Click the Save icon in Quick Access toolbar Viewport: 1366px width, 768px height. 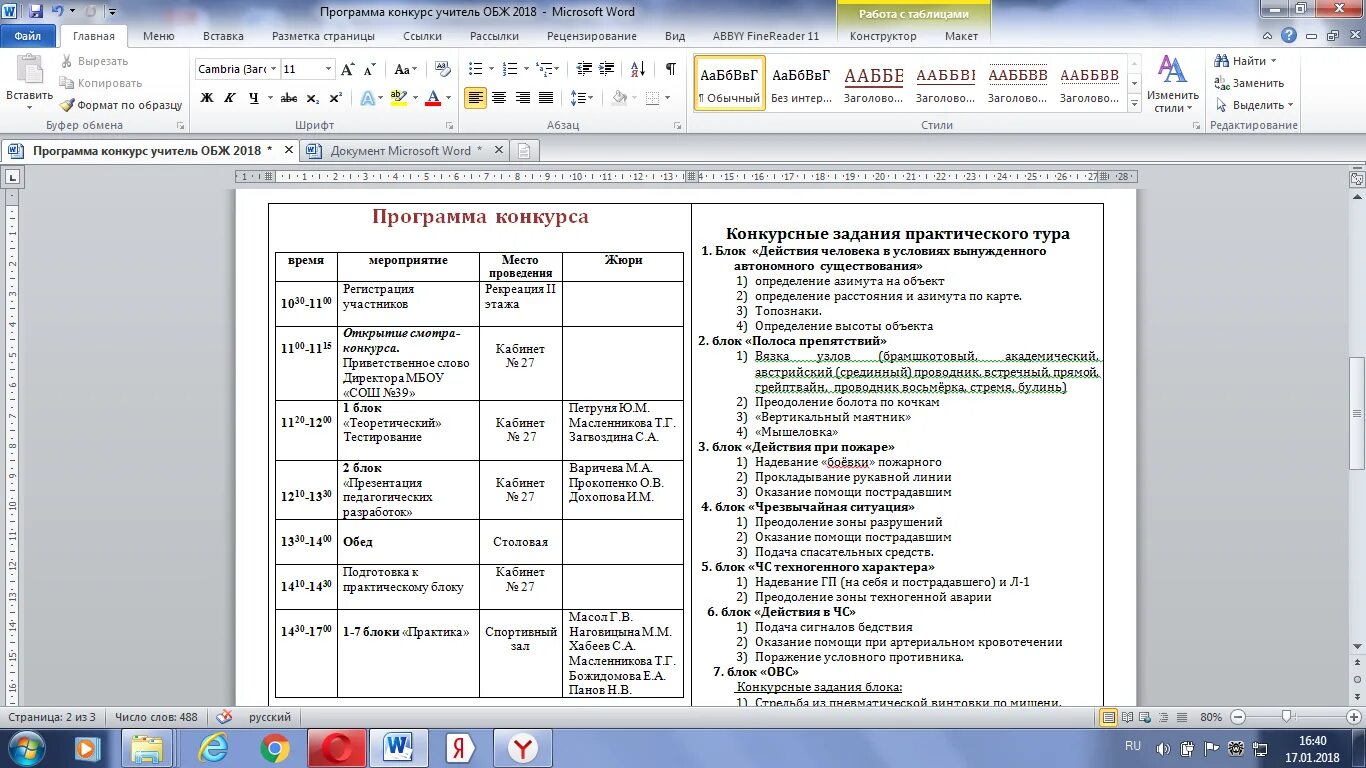point(36,12)
